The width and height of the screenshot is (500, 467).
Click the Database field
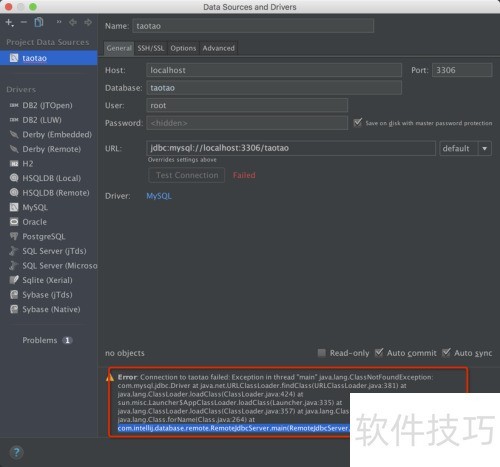274,88
